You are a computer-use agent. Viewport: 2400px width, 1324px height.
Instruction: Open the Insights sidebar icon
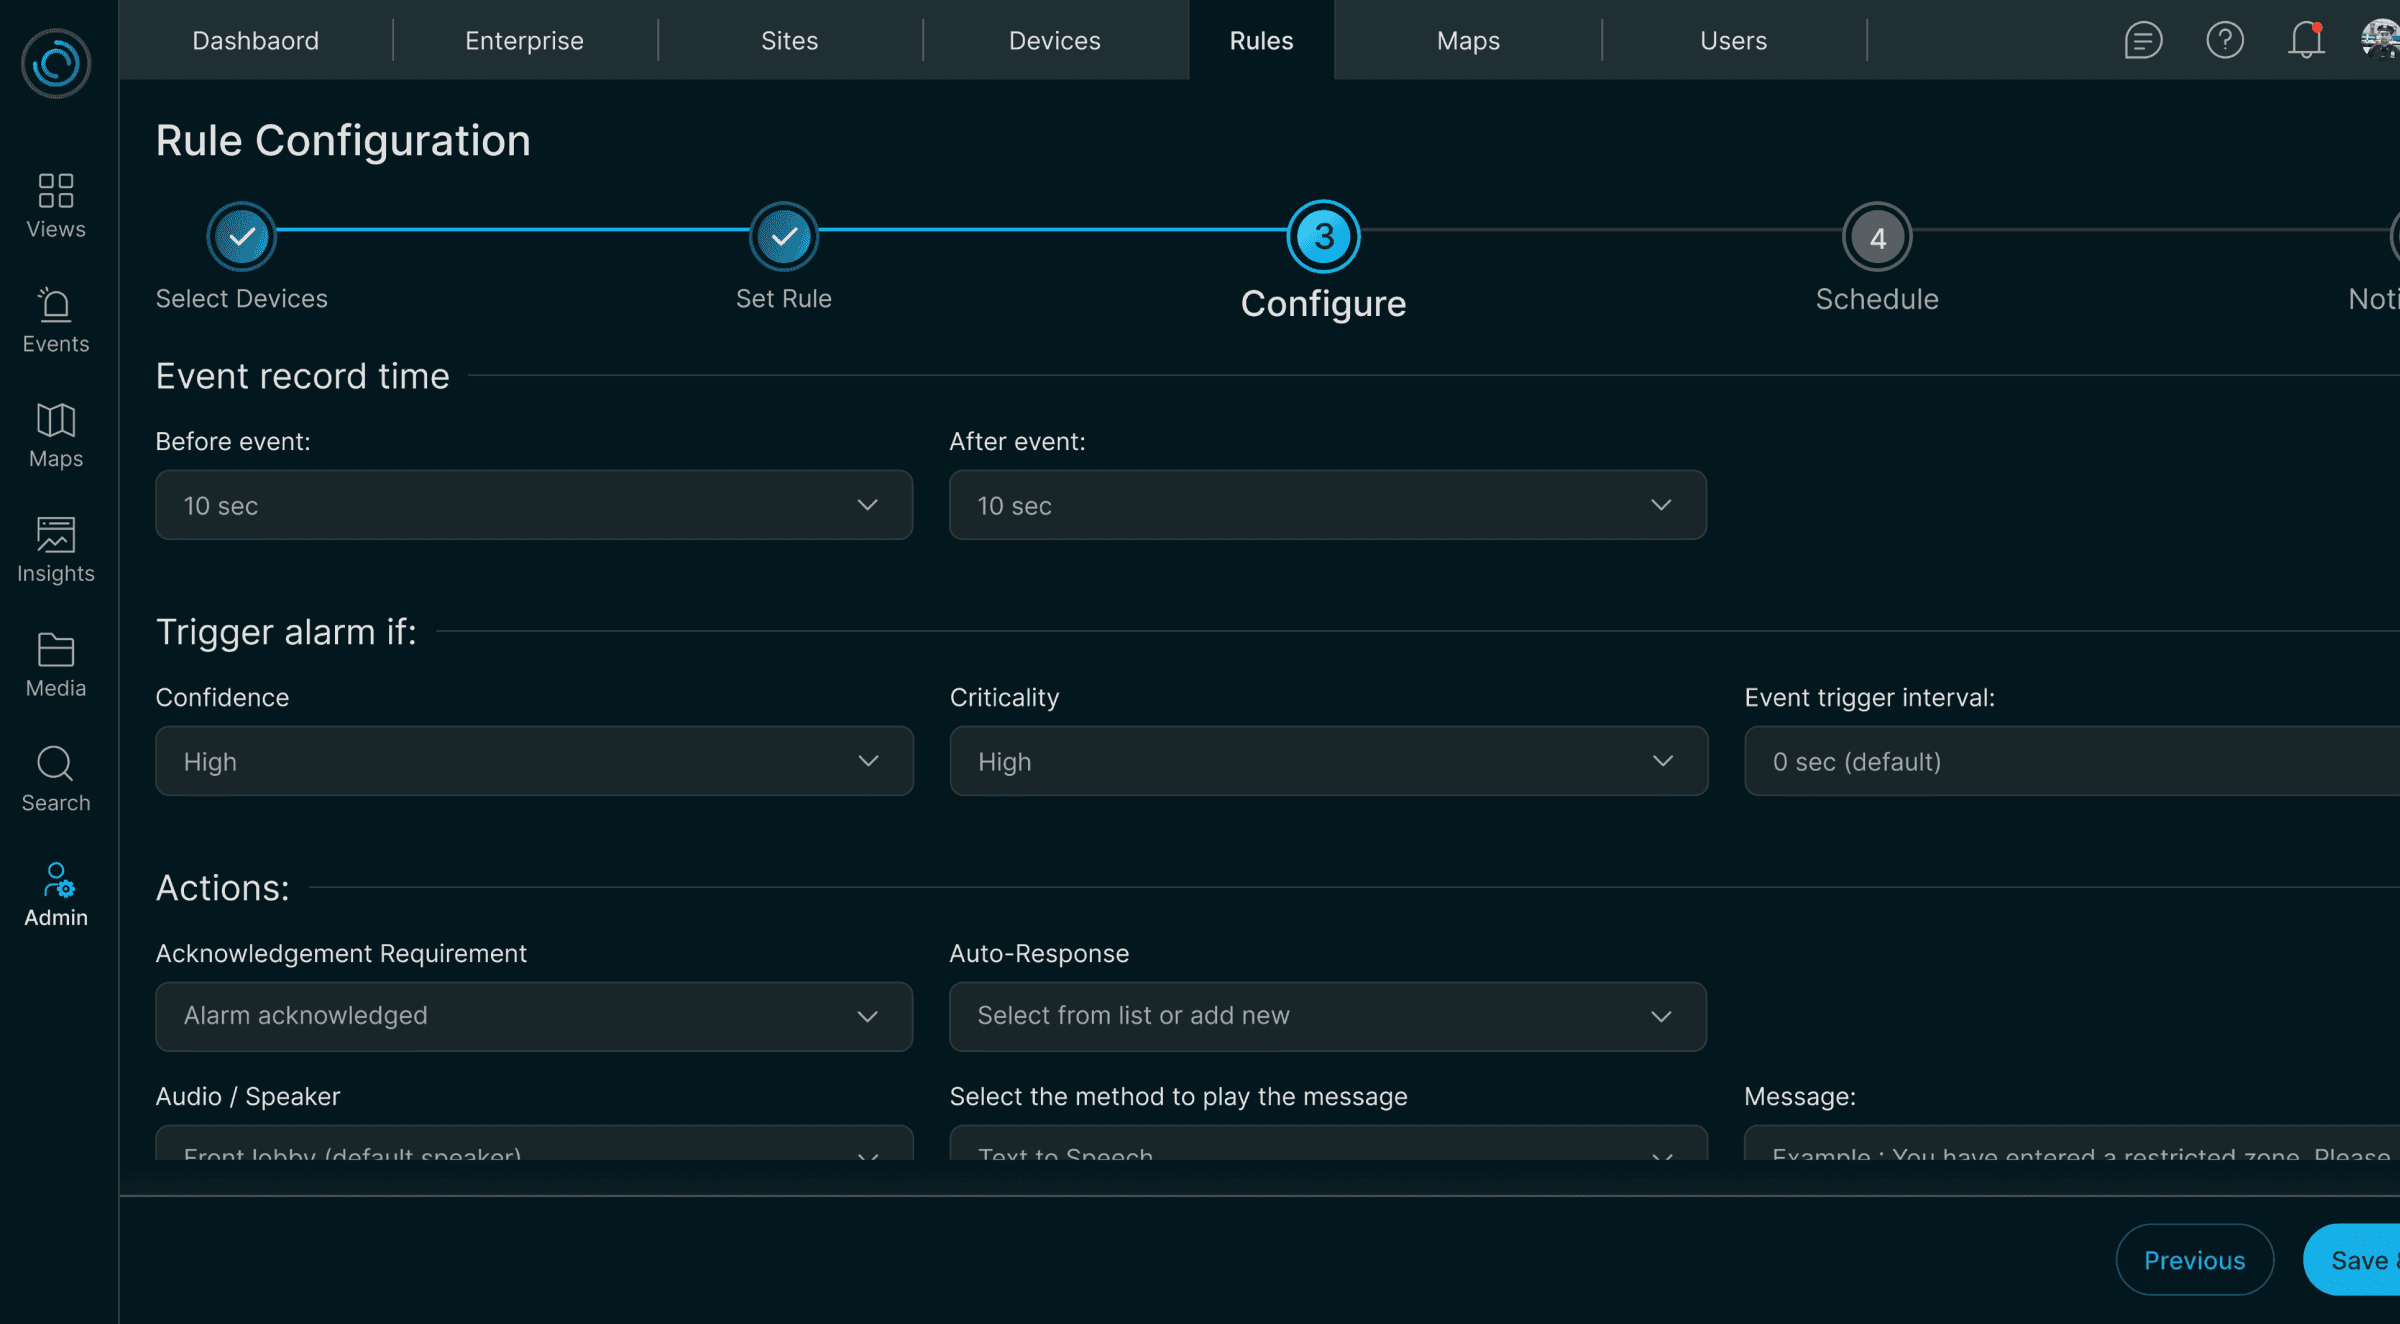tap(56, 535)
